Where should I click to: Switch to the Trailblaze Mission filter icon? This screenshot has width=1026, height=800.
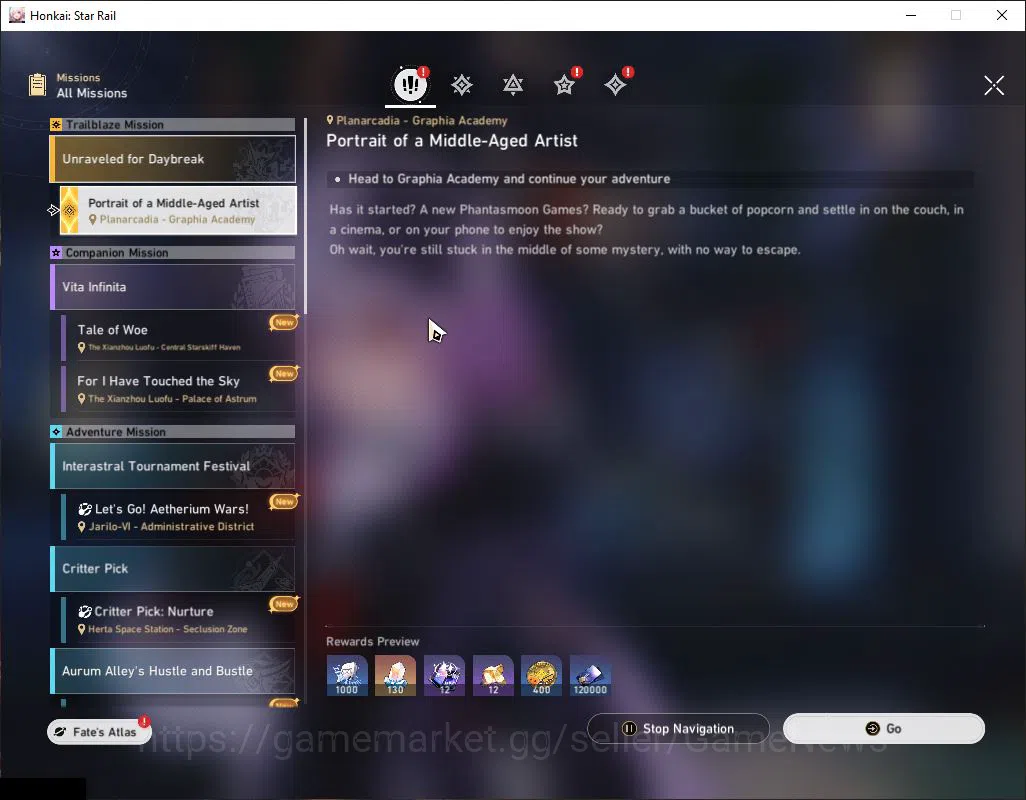tap(461, 85)
